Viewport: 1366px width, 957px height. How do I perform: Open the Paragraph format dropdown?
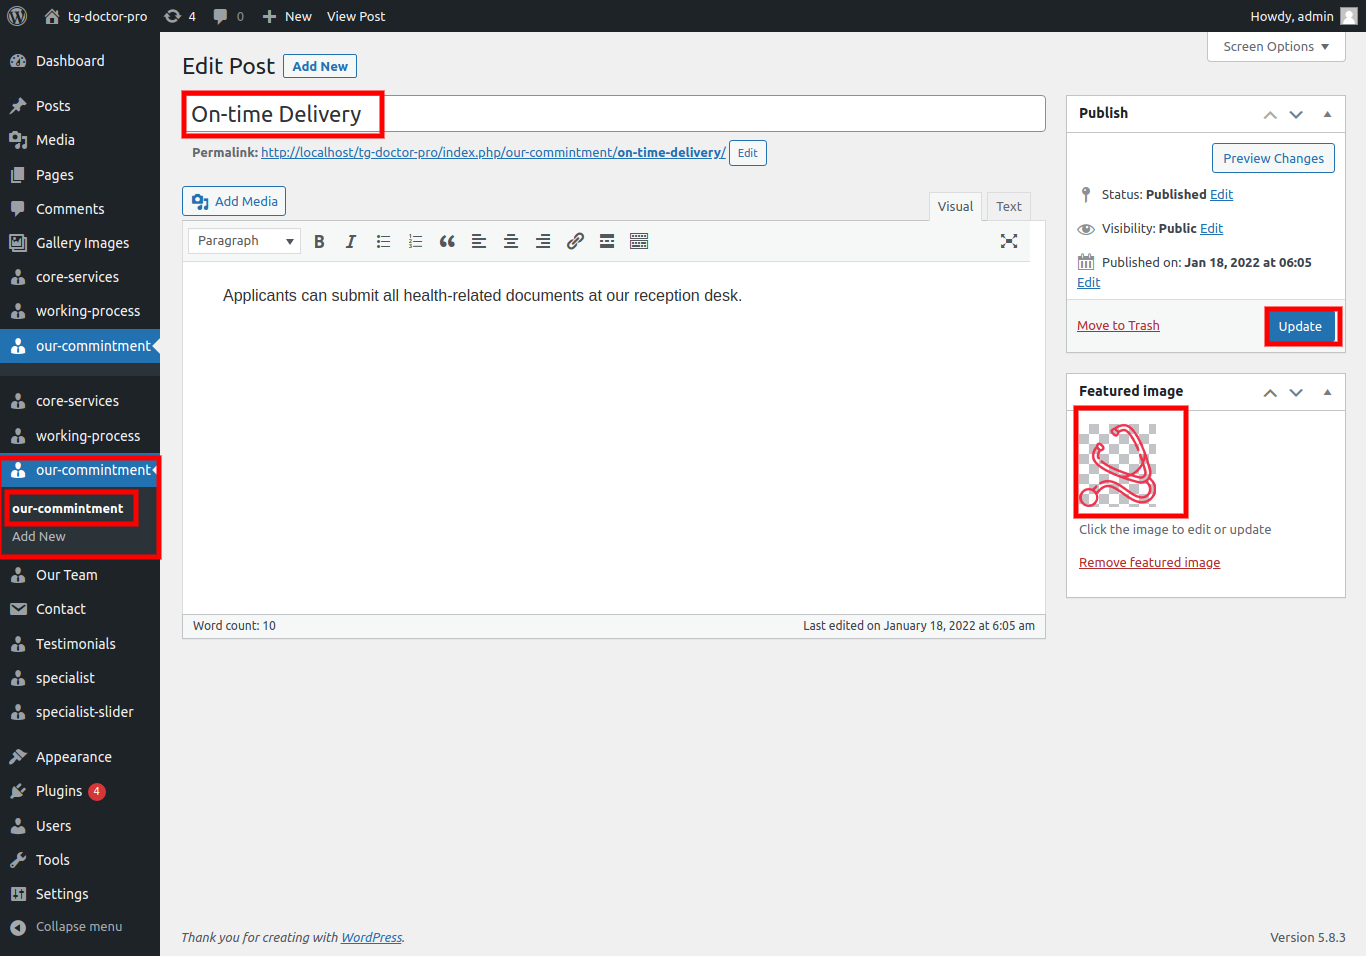click(244, 241)
